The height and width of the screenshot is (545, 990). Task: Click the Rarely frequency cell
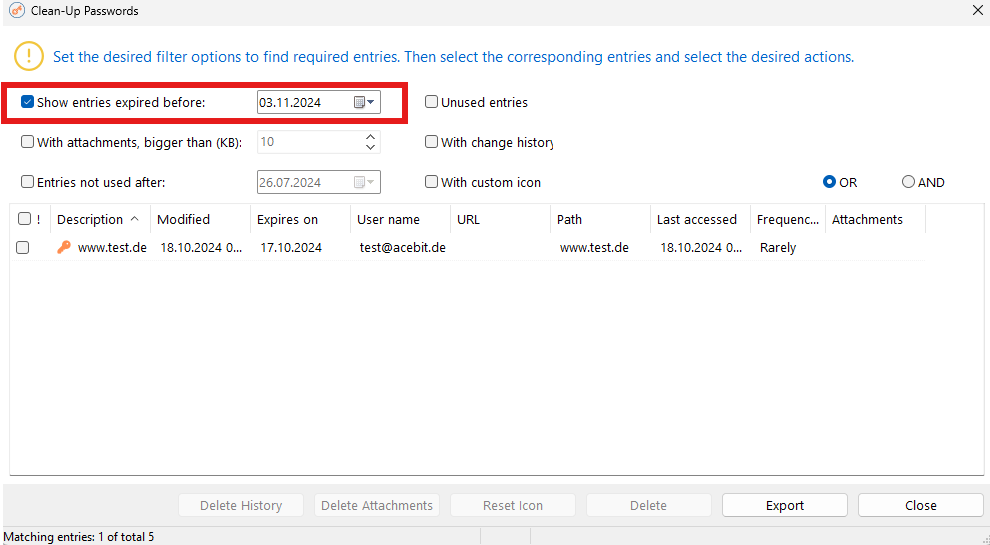pos(778,248)
